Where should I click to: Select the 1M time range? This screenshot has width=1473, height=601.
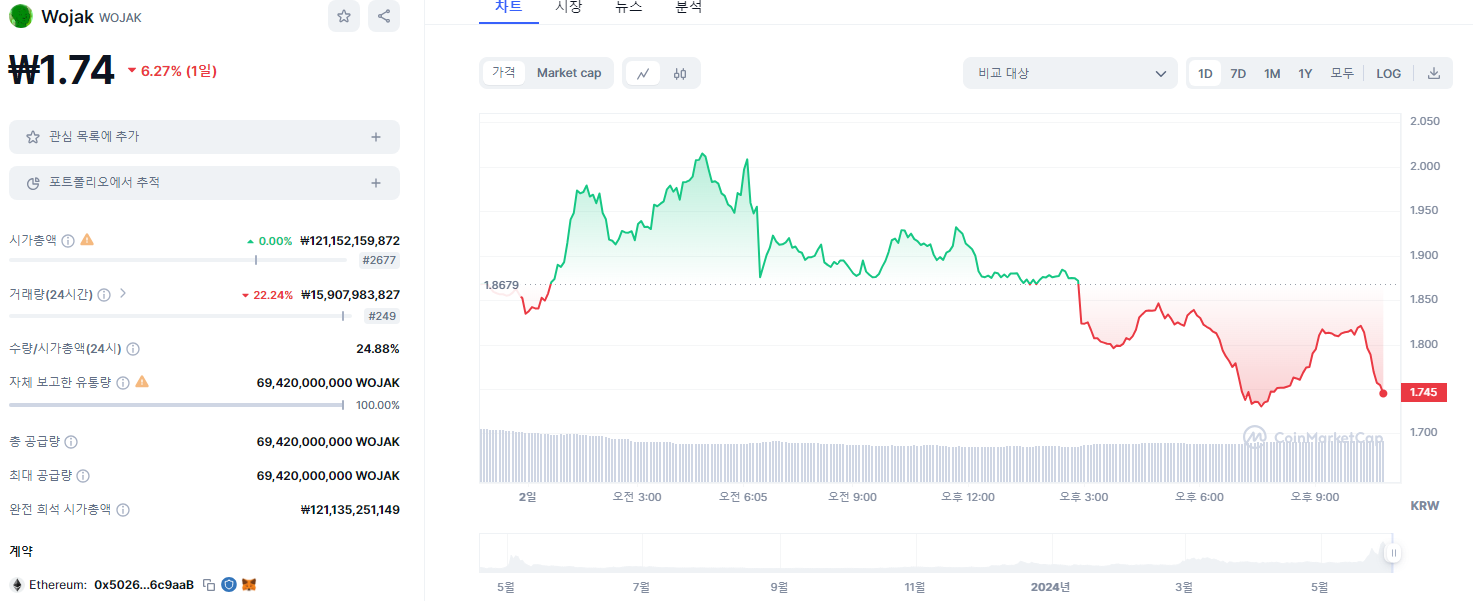point(1272,73)
